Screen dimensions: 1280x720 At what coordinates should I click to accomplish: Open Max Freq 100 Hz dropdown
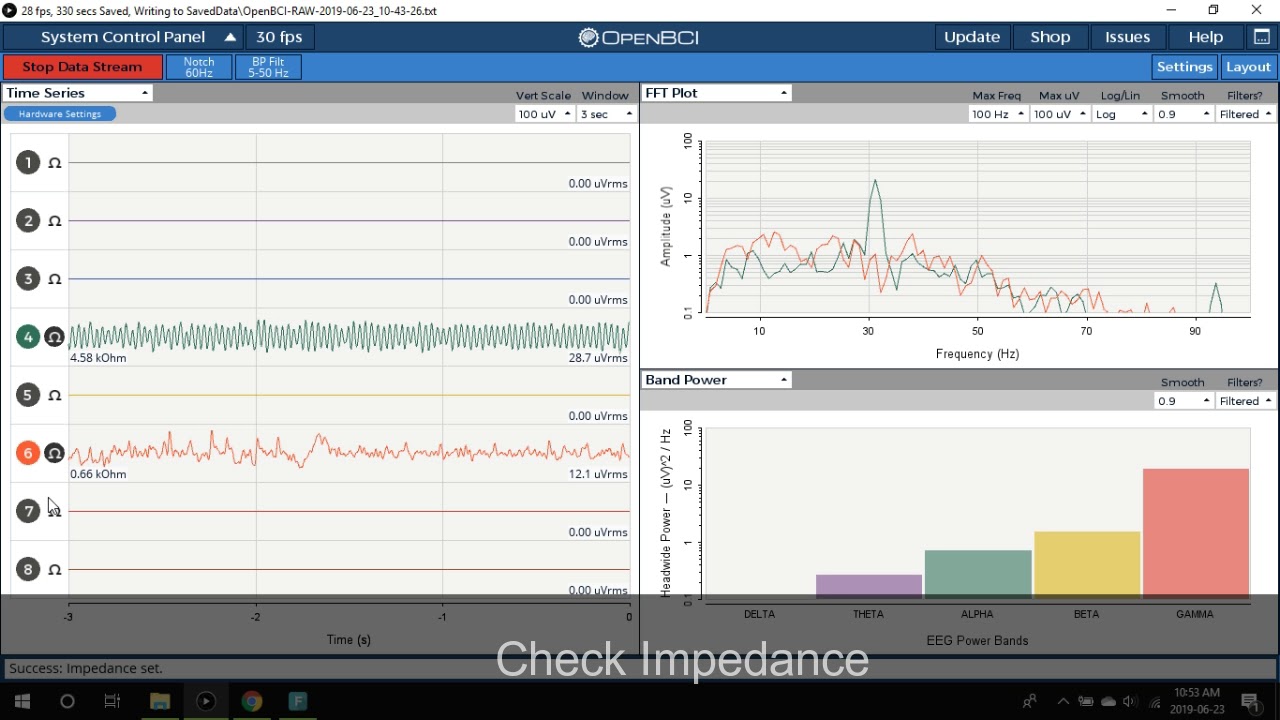coord(997,114)
